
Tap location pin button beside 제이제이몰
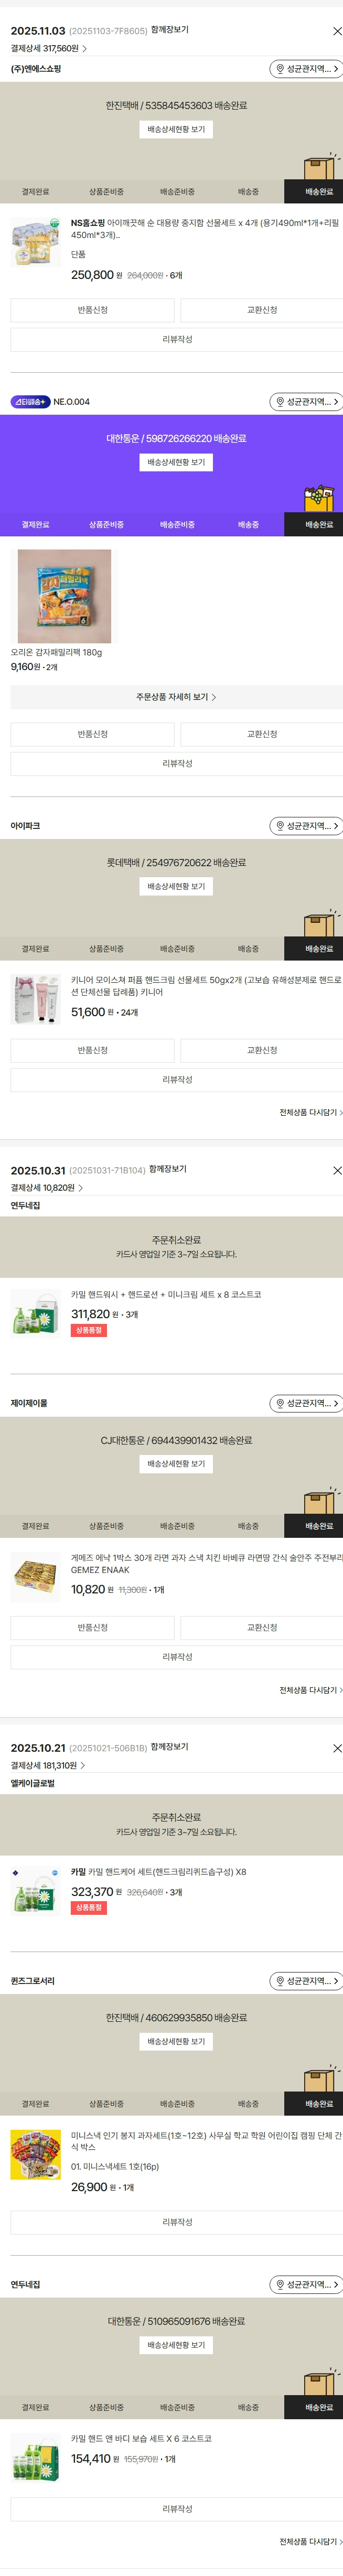click(305, 1403)
